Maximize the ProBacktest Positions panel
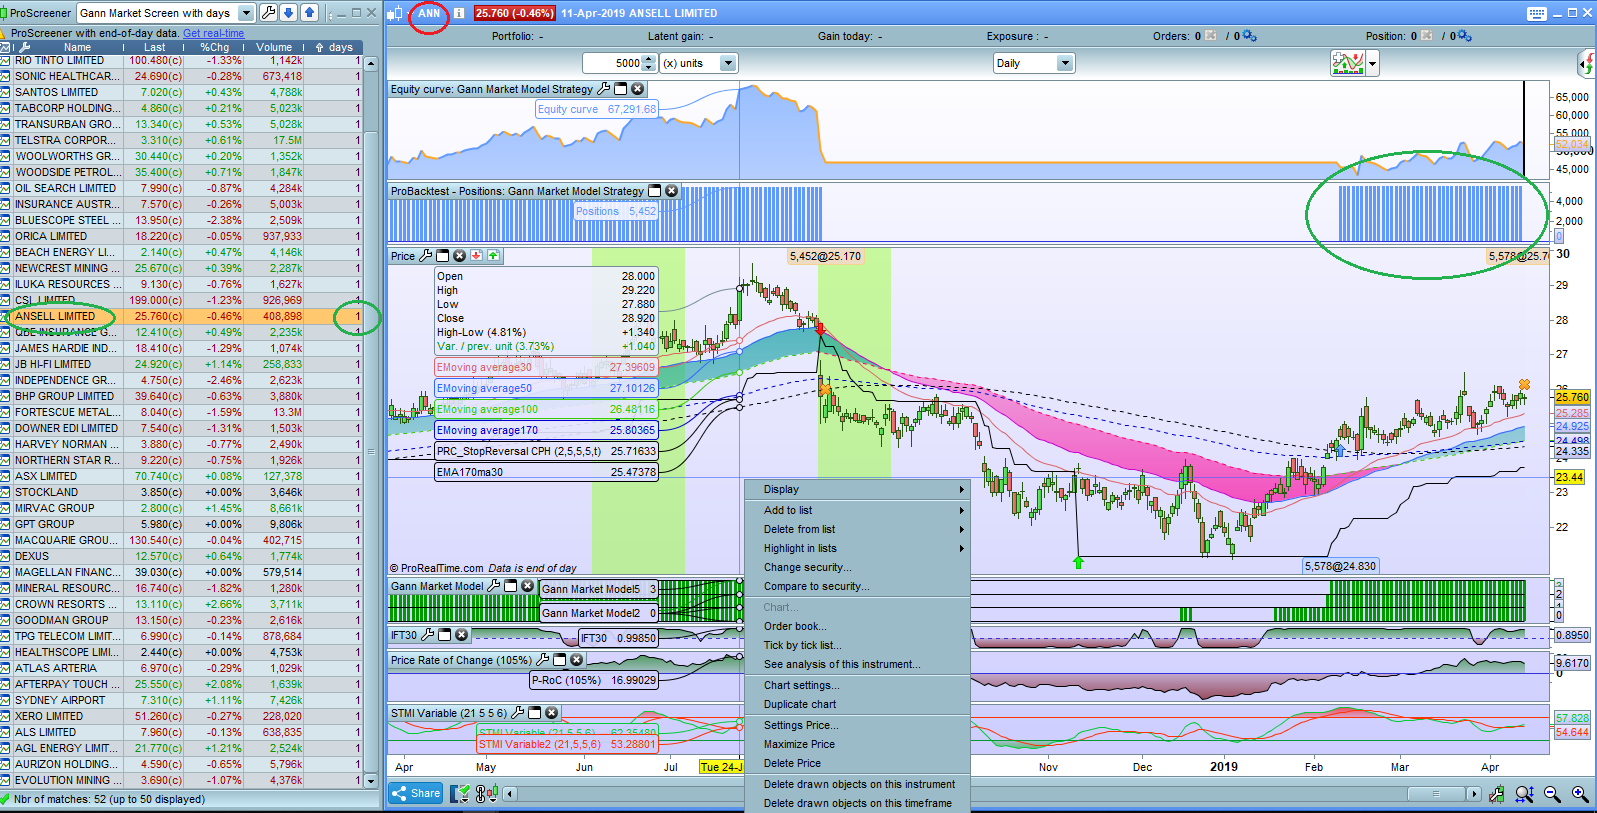The height and width of the screenshot is (813, 1597). coord(655,191)
